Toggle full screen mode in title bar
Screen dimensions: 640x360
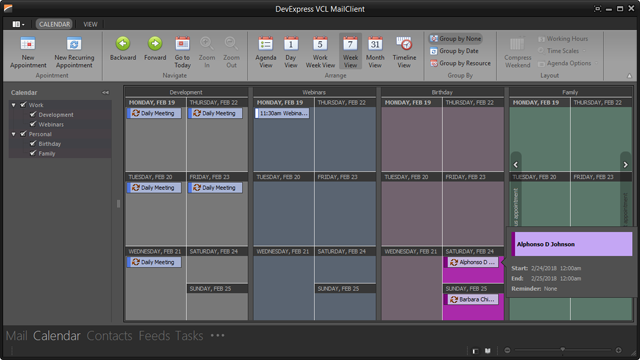click(598, 9)
